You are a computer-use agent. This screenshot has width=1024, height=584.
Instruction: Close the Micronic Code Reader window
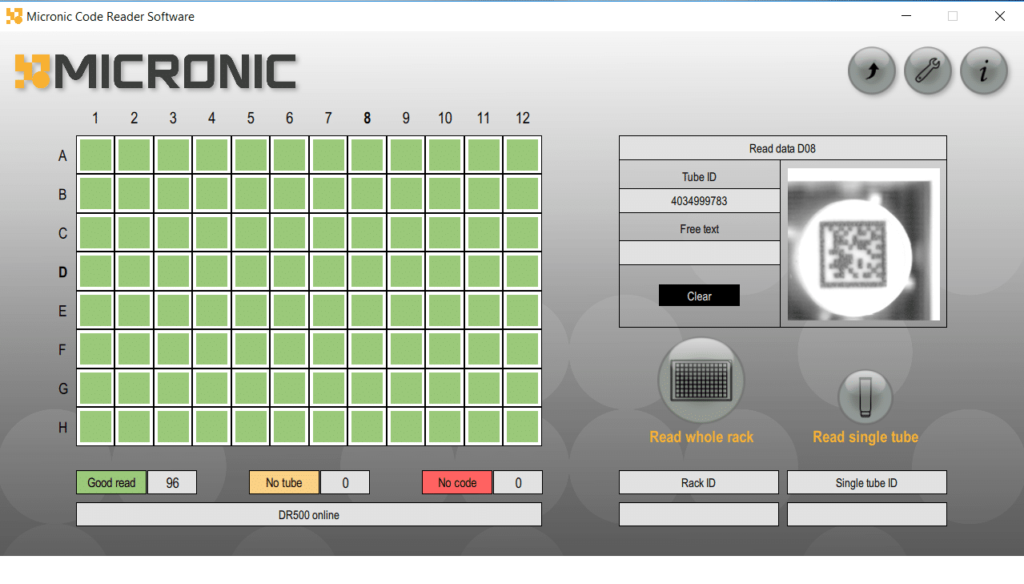(1000, 16)
